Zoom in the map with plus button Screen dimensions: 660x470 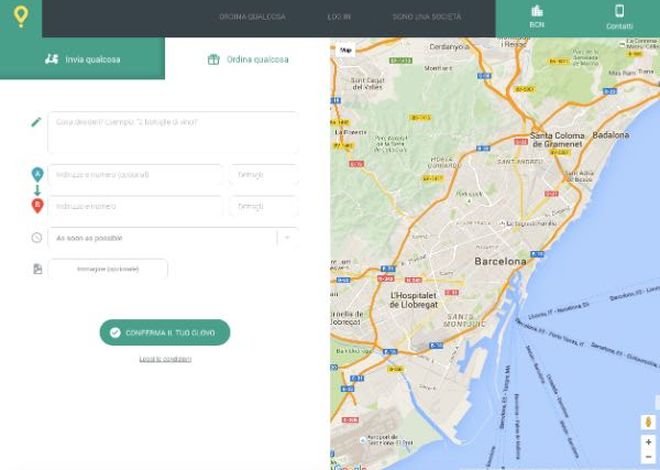point(648,442)
